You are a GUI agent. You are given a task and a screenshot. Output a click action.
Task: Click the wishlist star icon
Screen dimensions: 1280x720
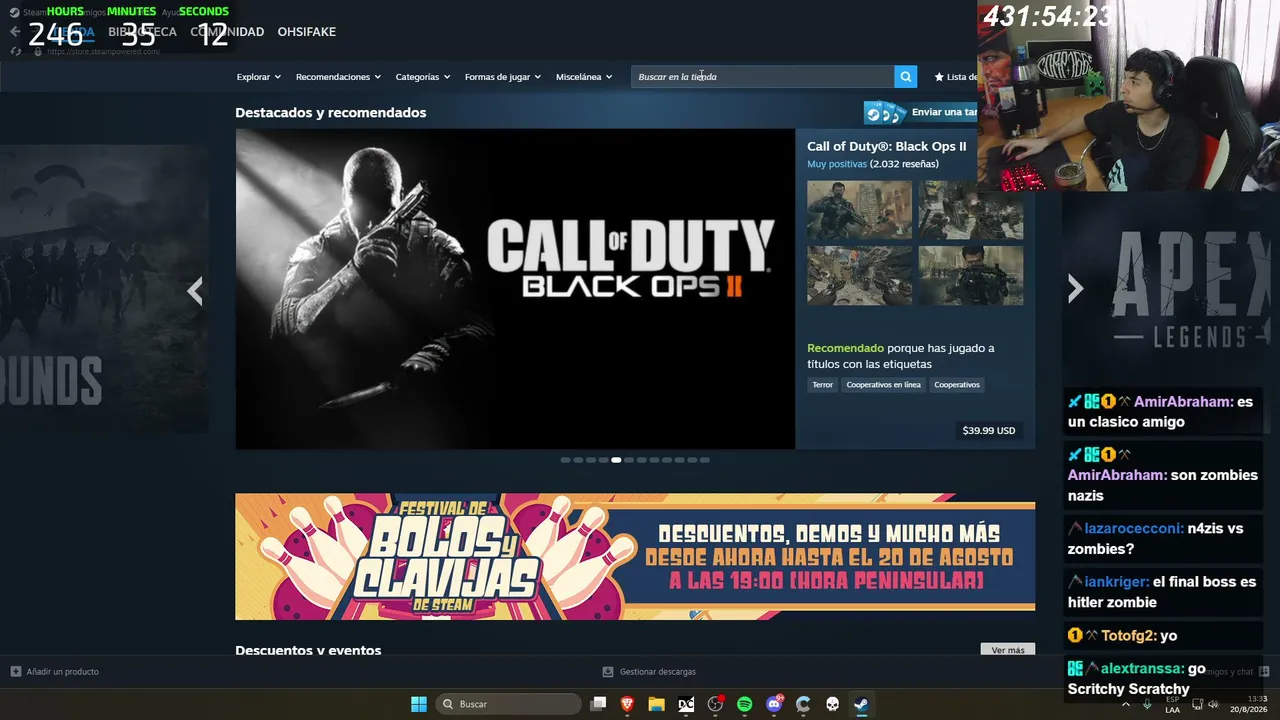(939, 77)
